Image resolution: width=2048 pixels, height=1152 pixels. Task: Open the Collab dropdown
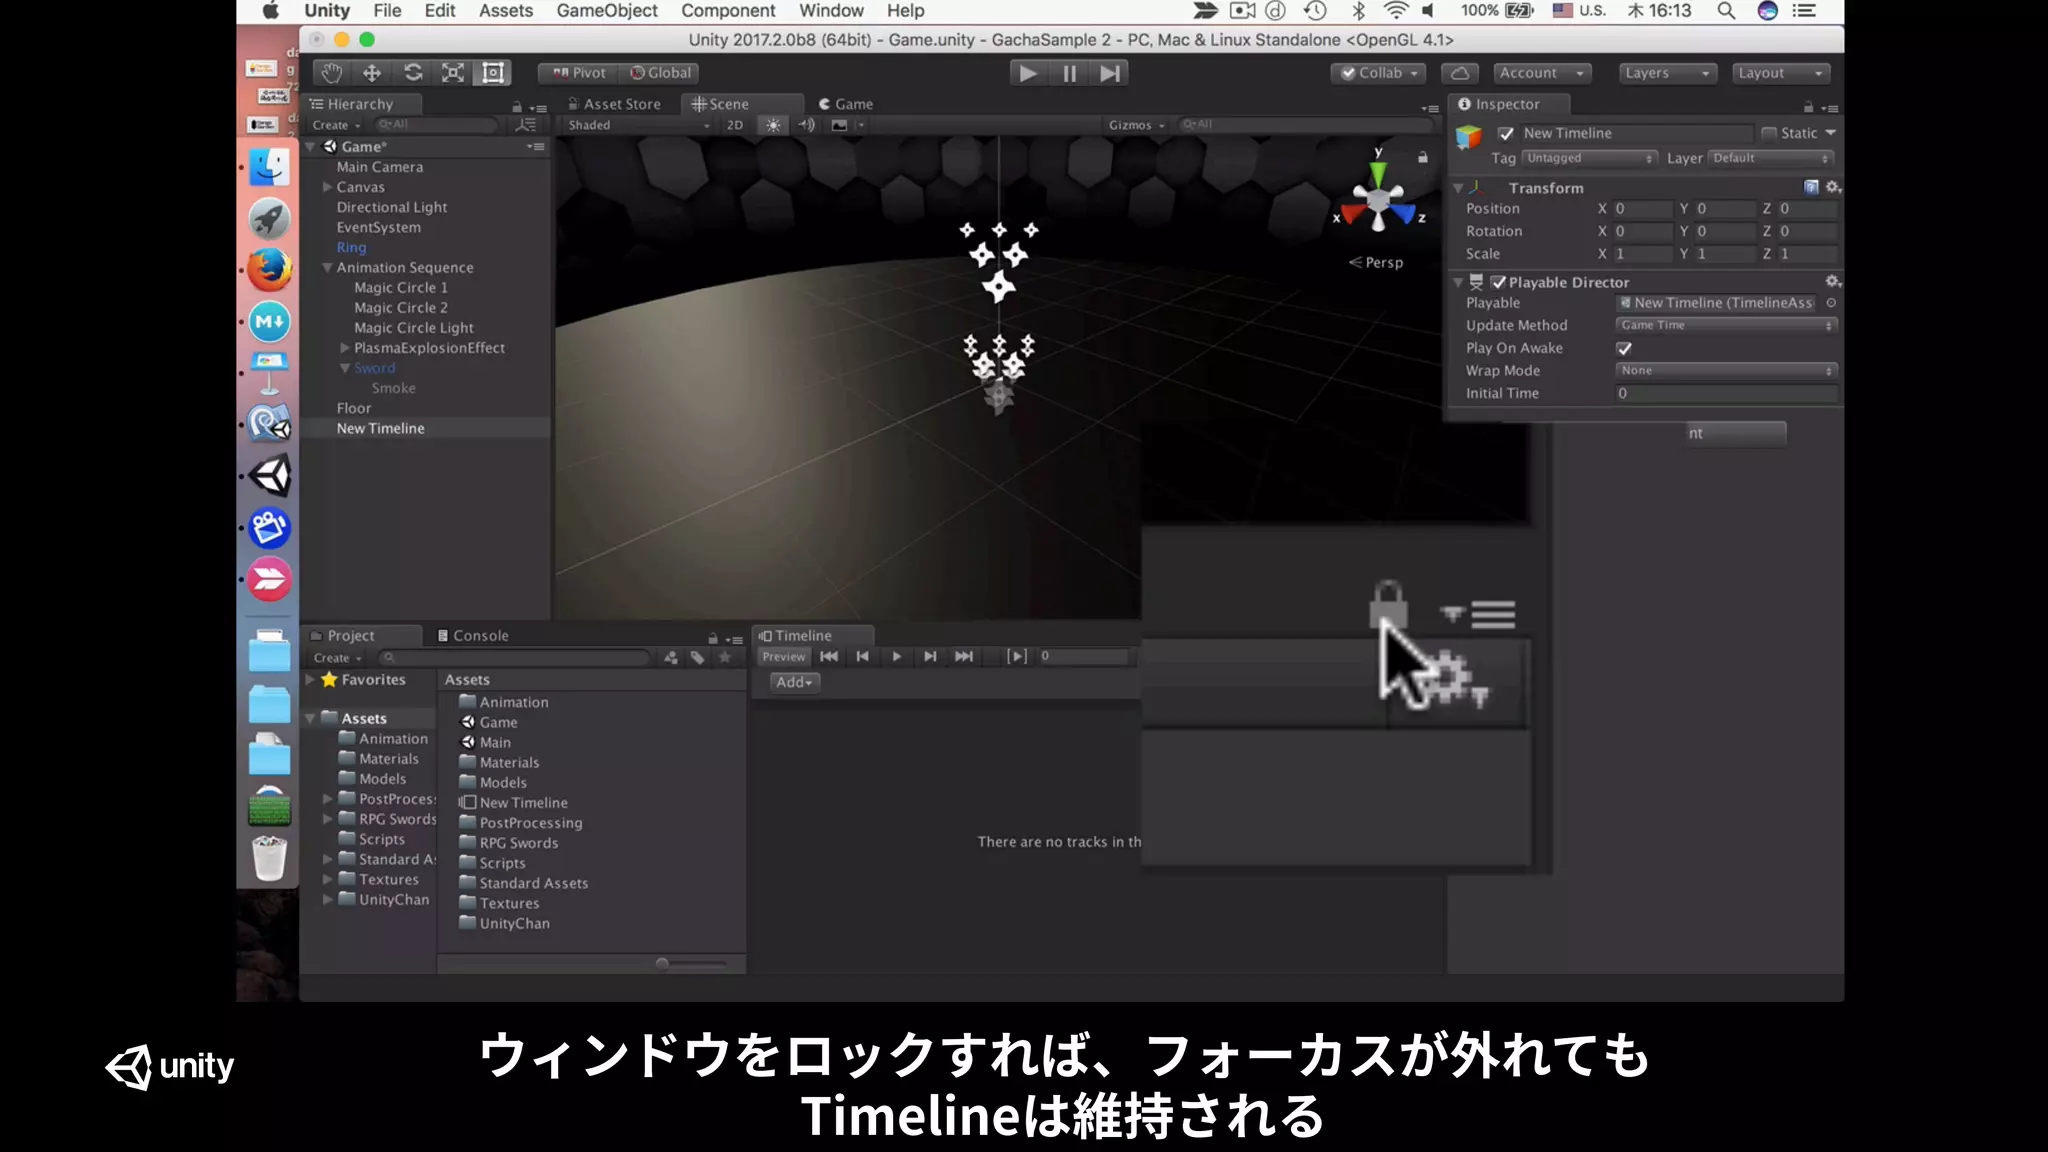tap(1379, 73)
